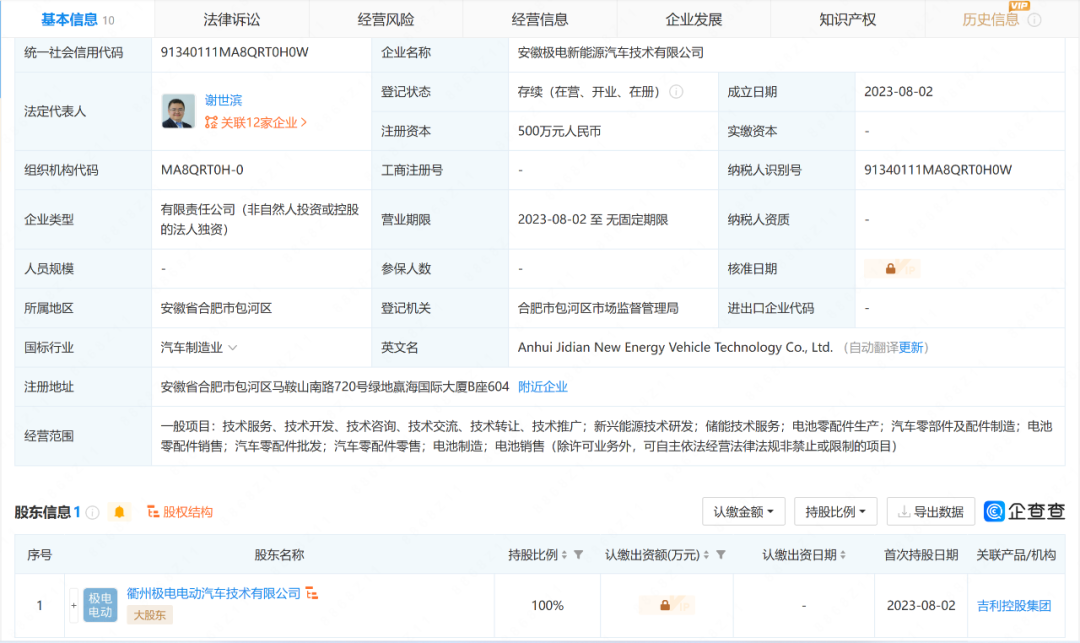
Task: Click the filter icon next to 认缴出资额 column
Action: (720, 555)
